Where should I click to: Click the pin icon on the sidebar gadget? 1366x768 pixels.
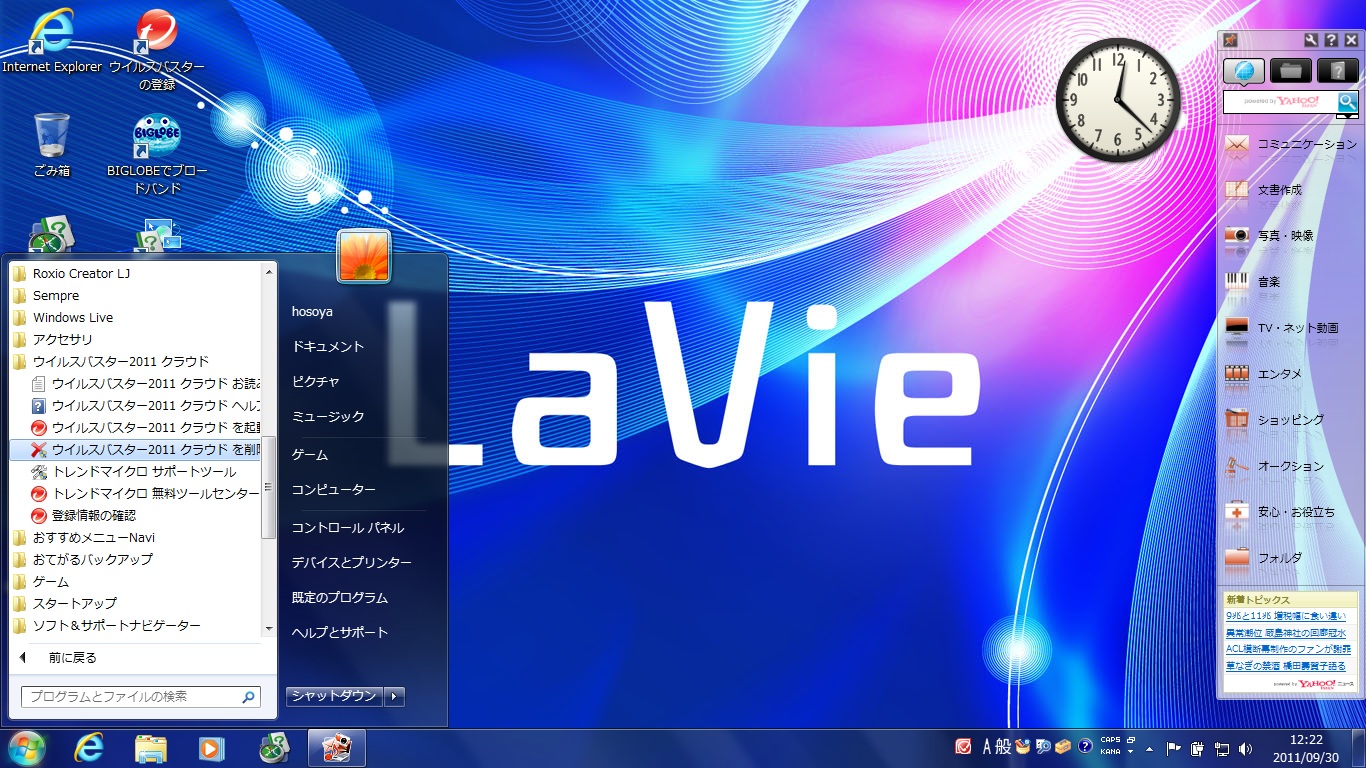[1231, 40]
